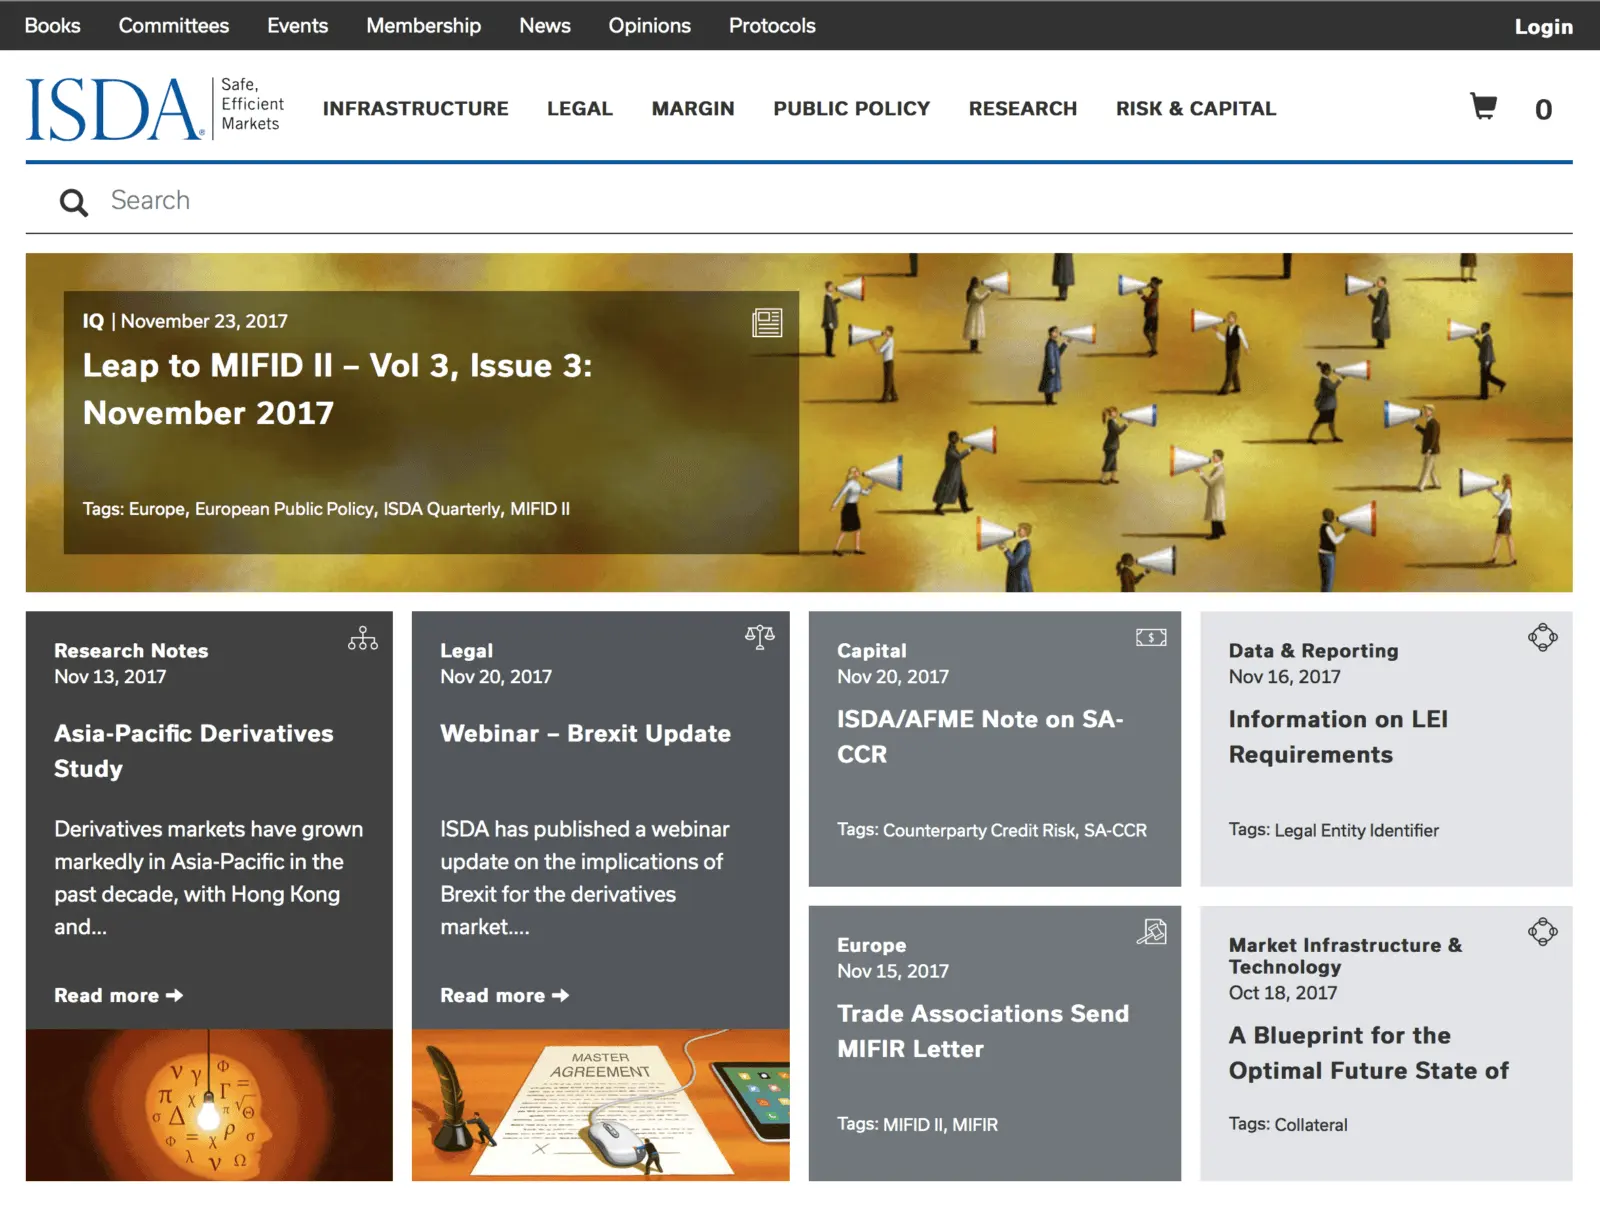Image resolution: width=1600 pixels, height=1209 pixels.
Task: Click the icon on the Europe card
Action: tap(1152, 932)
